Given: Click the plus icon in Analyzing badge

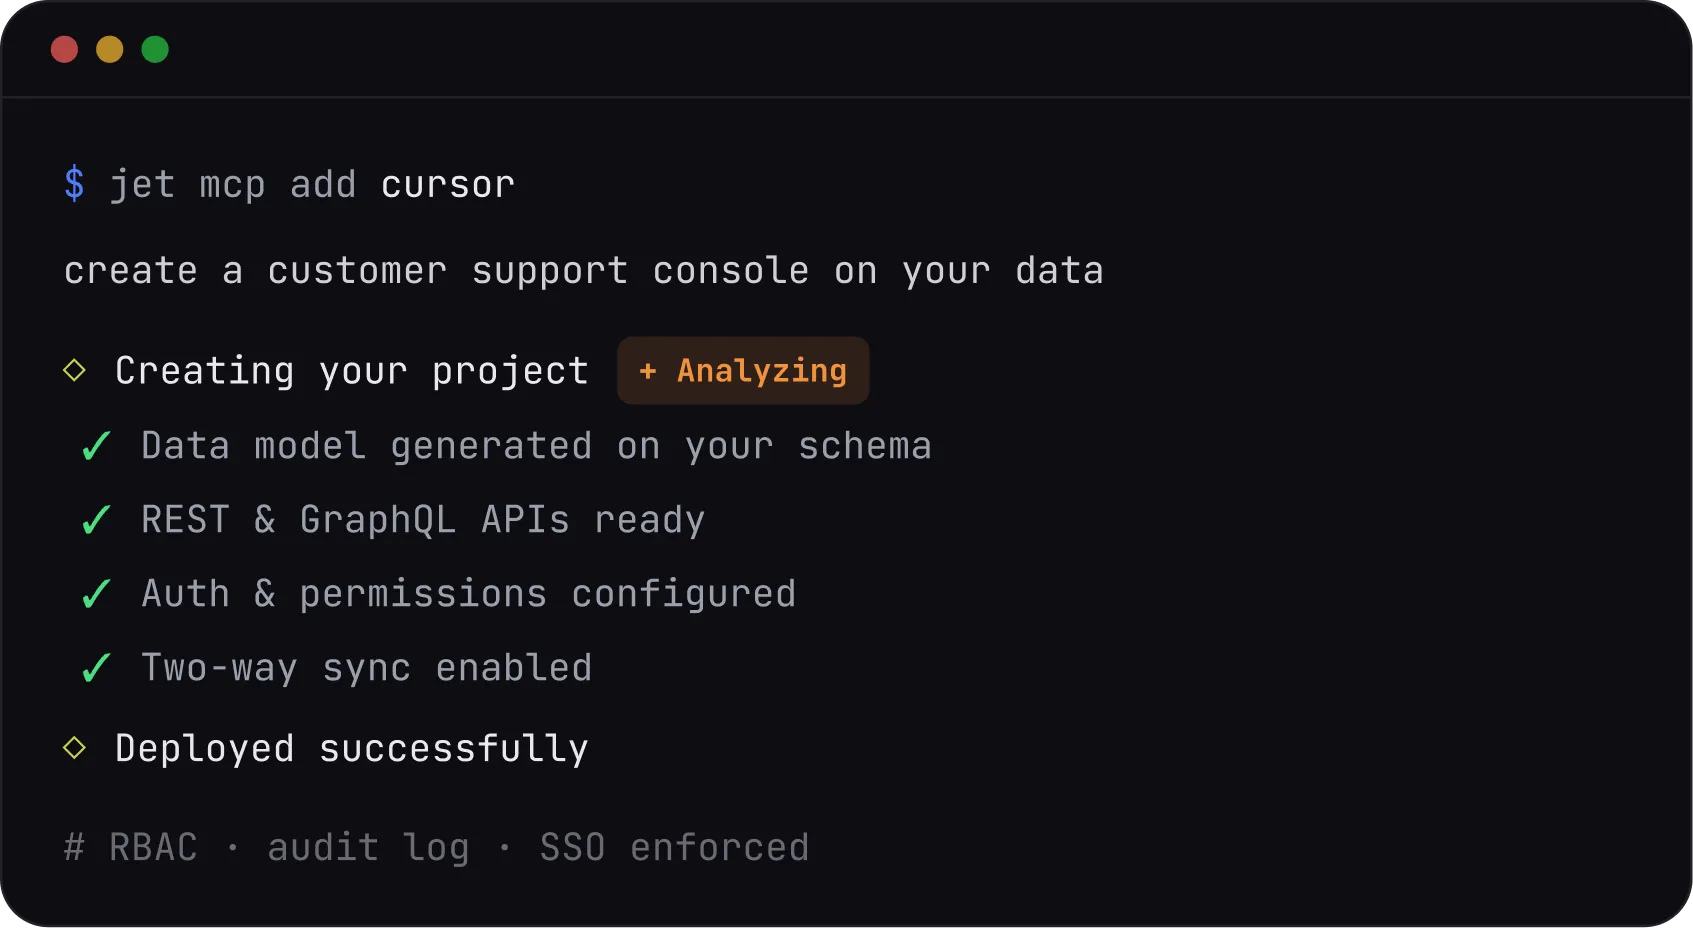Looking at the screenshot, I should pos(648,371).
